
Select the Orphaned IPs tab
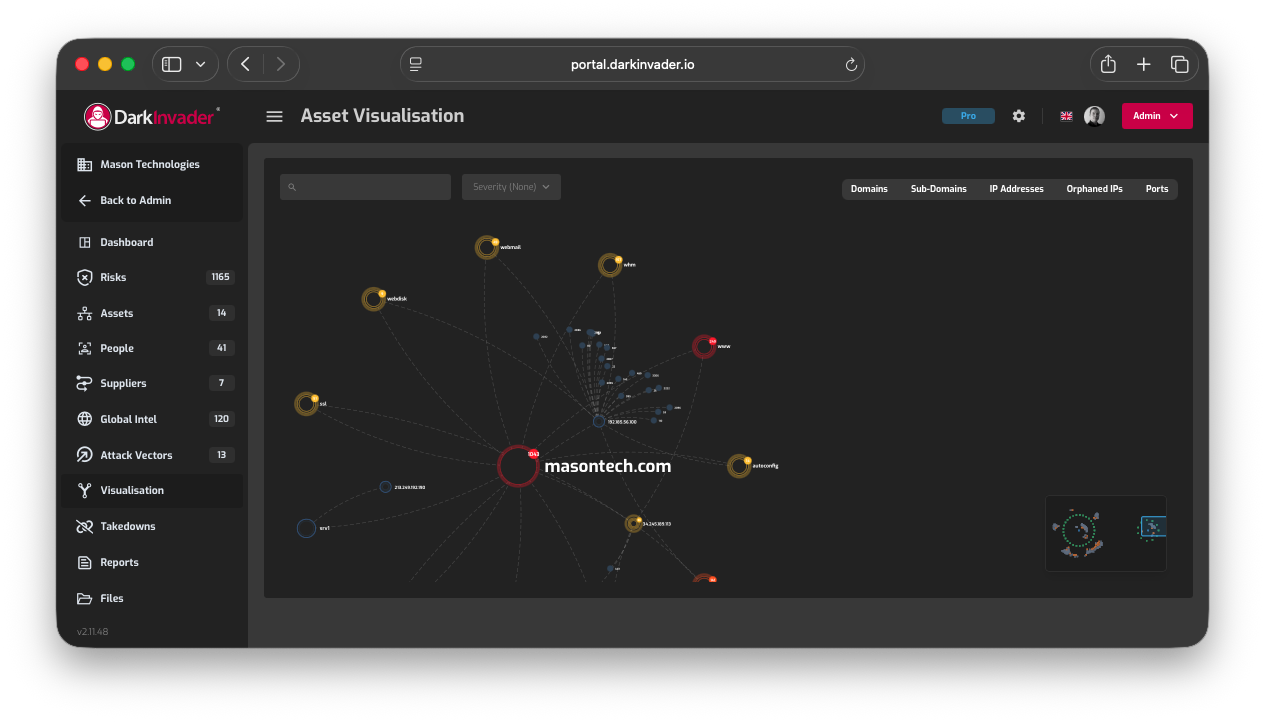(x=1094, y=188)
